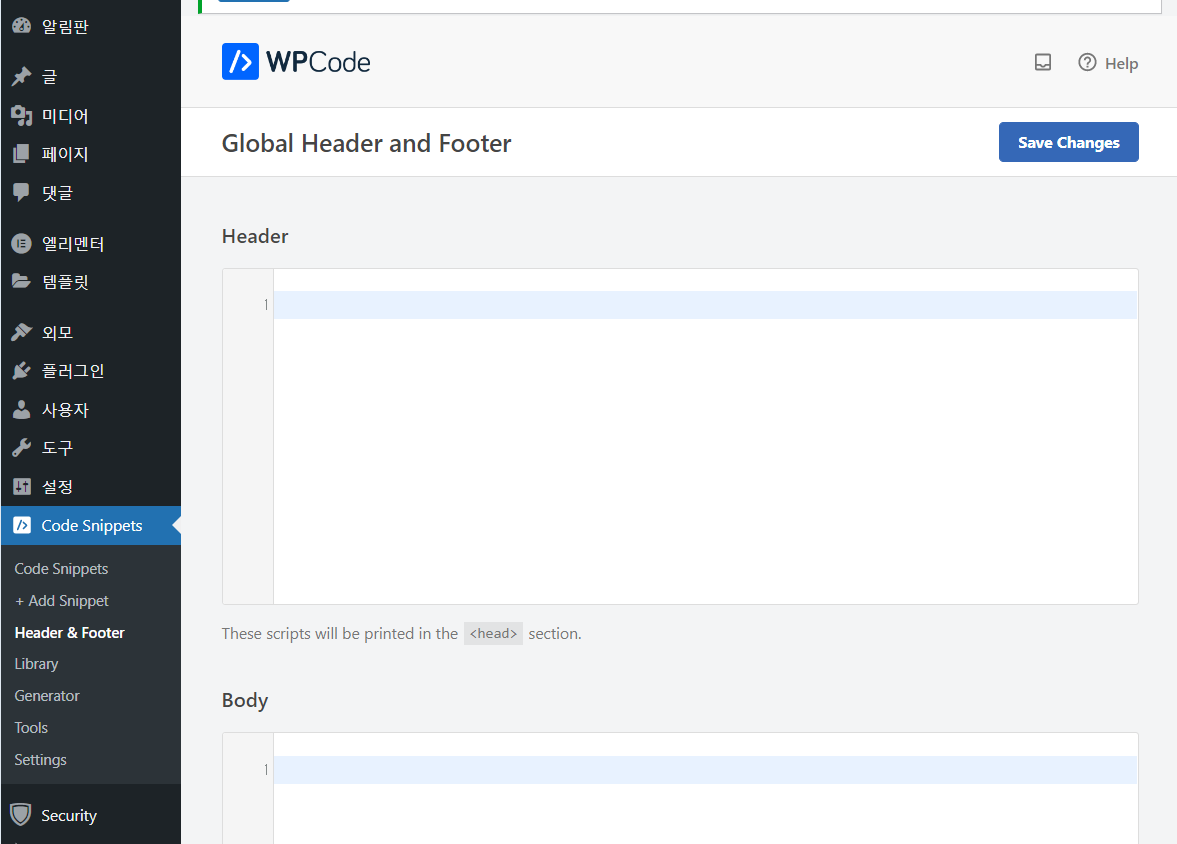The width and height of the screenshot is (1177, 844).
Task: Click the Help text link
Action: coord(1121,63)
